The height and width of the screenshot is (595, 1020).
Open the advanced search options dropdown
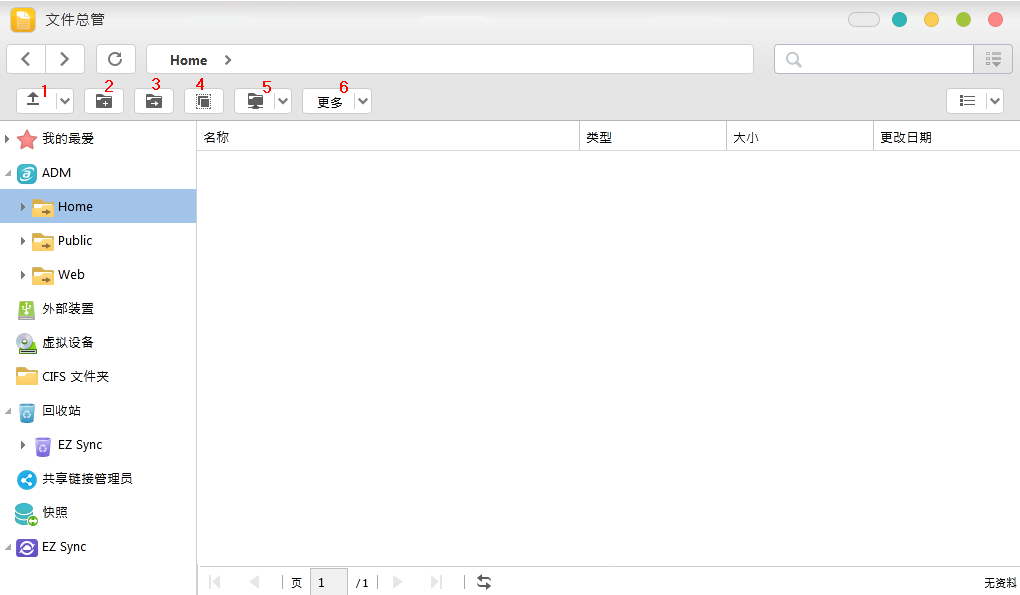(993, 59)
